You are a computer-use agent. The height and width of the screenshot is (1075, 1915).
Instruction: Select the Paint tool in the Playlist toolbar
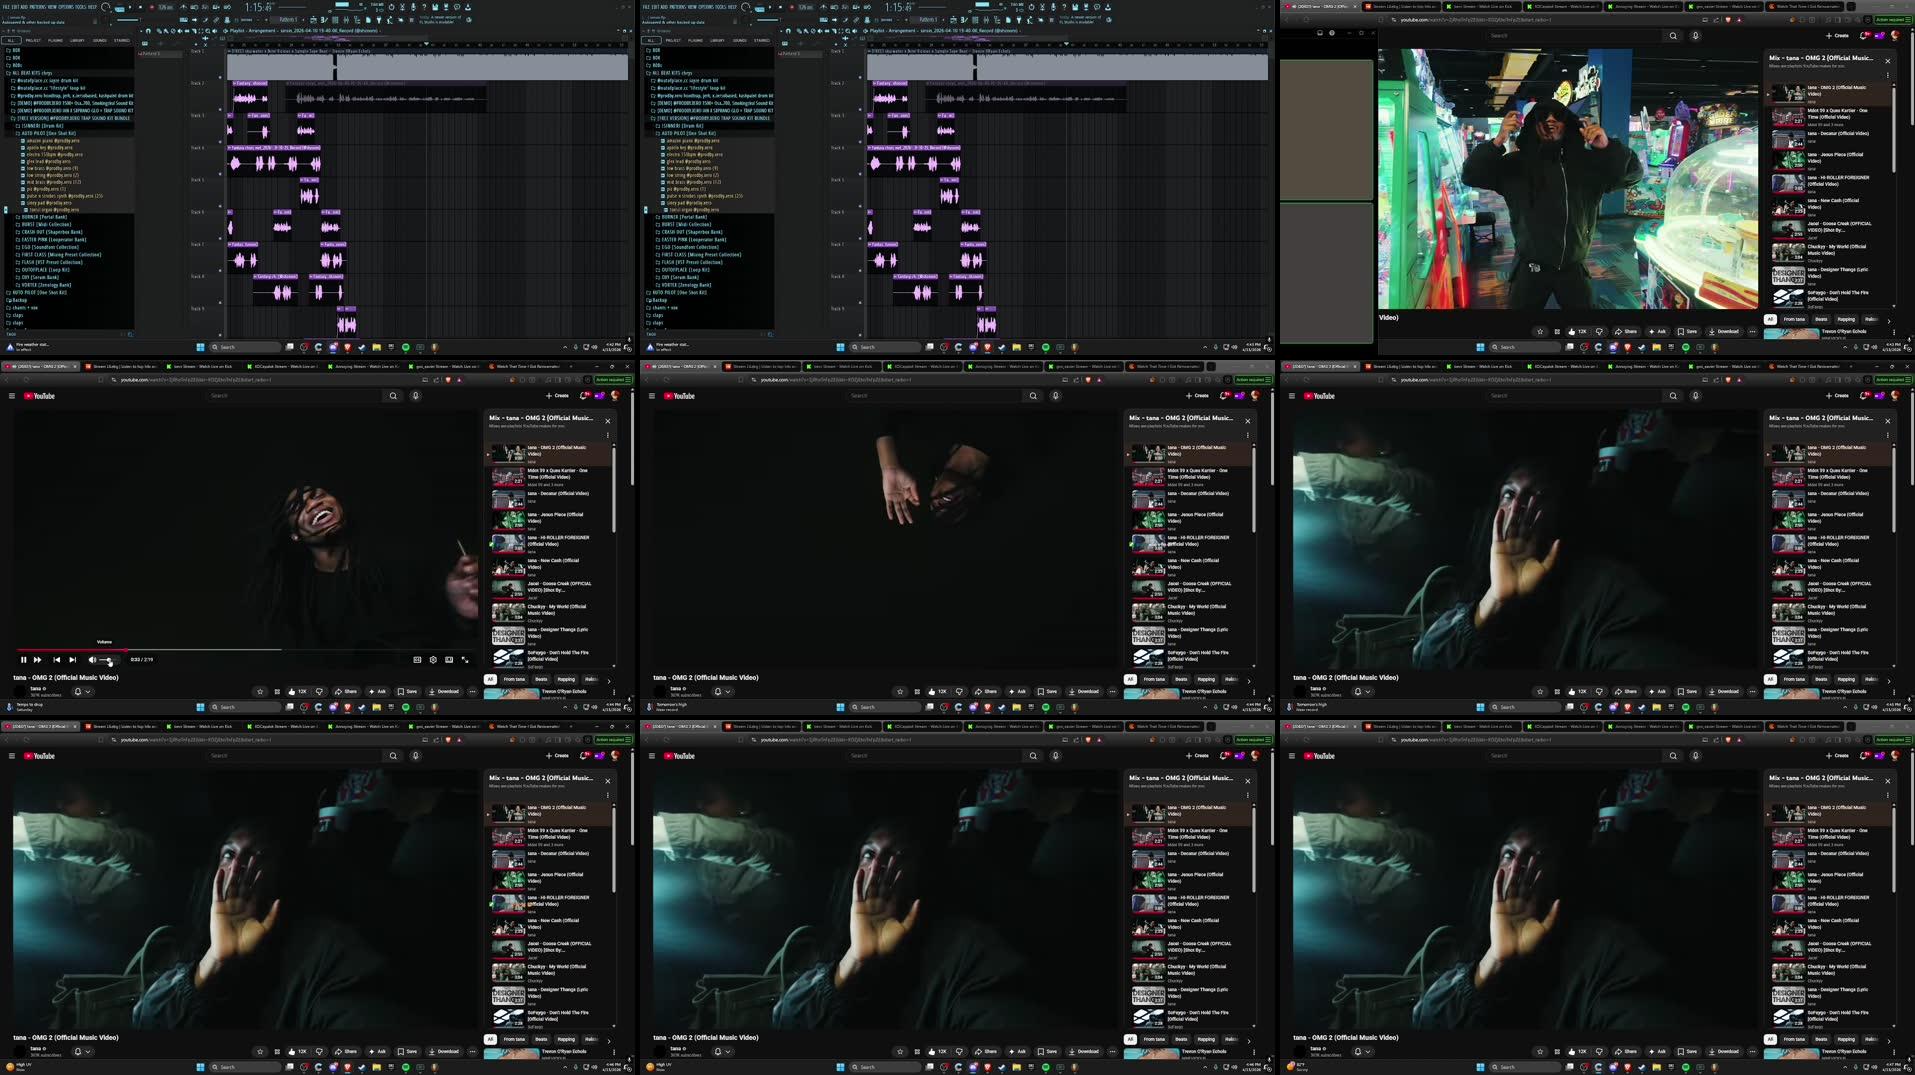point(166,30)
